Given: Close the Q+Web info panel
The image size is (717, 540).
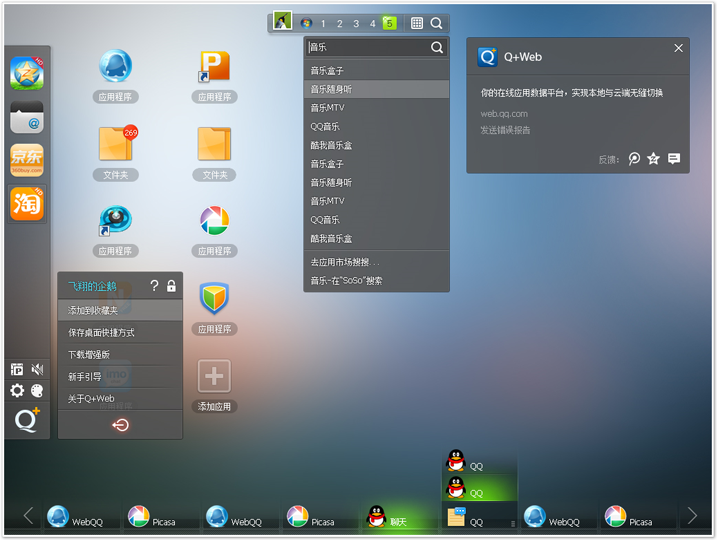Looking at the screenshot, I should coord(679,48).
